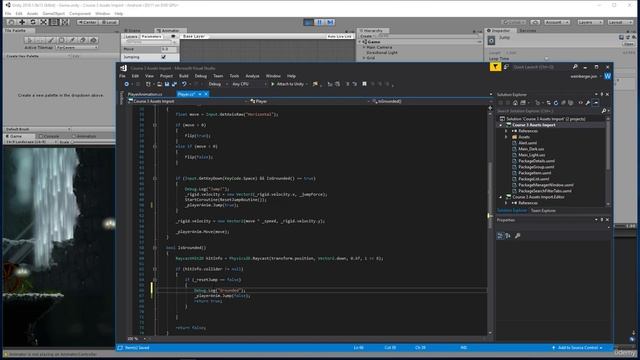This screenshot has height=360, width=640.
Task: Open Visual Studio Debug menu
Action: pos(200,76)
